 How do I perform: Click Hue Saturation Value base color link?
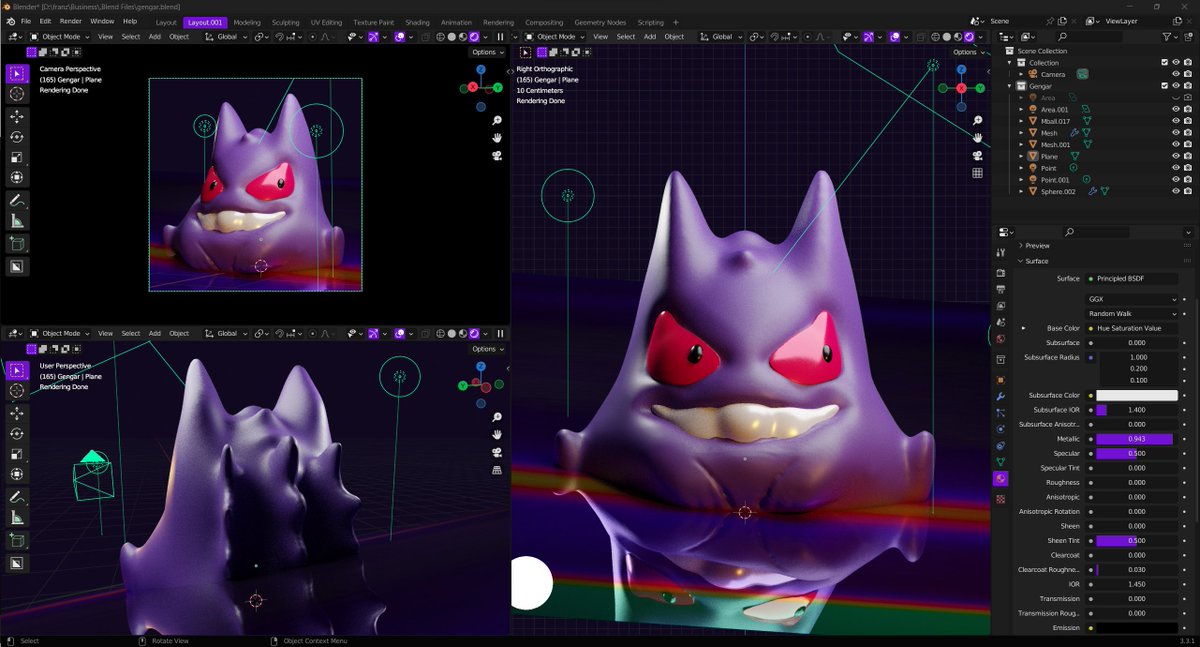(1133, 328)
